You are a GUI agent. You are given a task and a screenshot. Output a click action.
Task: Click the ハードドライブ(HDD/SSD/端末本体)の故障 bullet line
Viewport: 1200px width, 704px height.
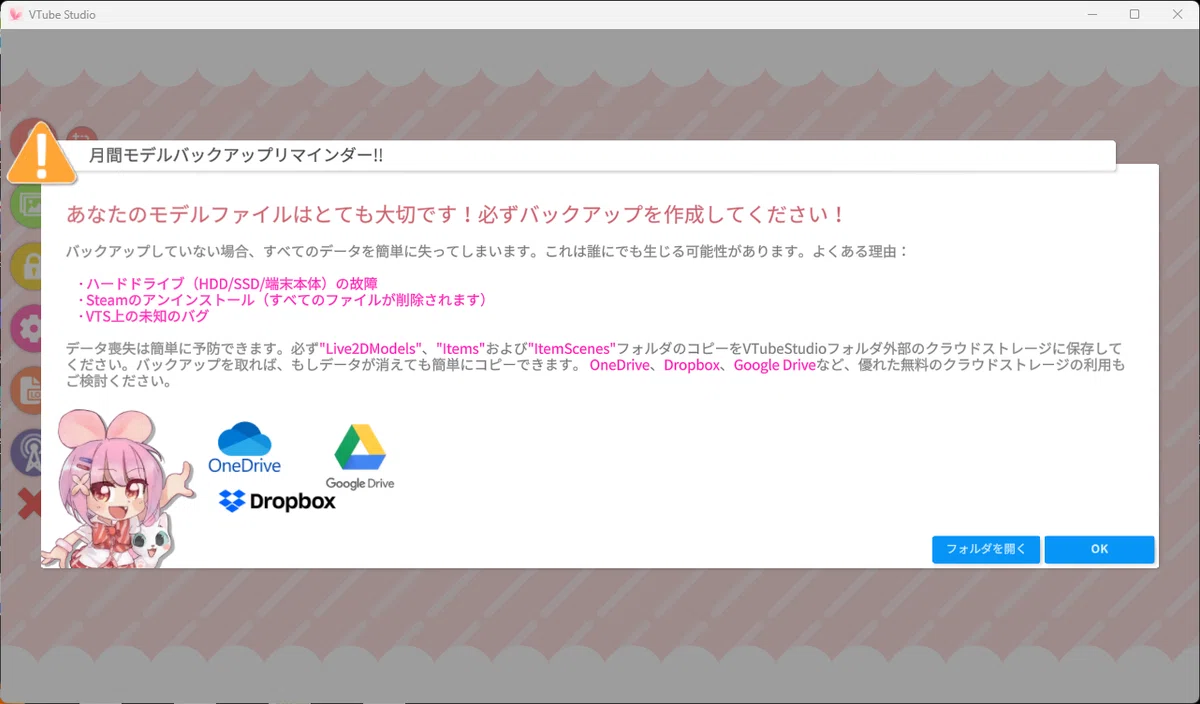click(x=227, y=284)
